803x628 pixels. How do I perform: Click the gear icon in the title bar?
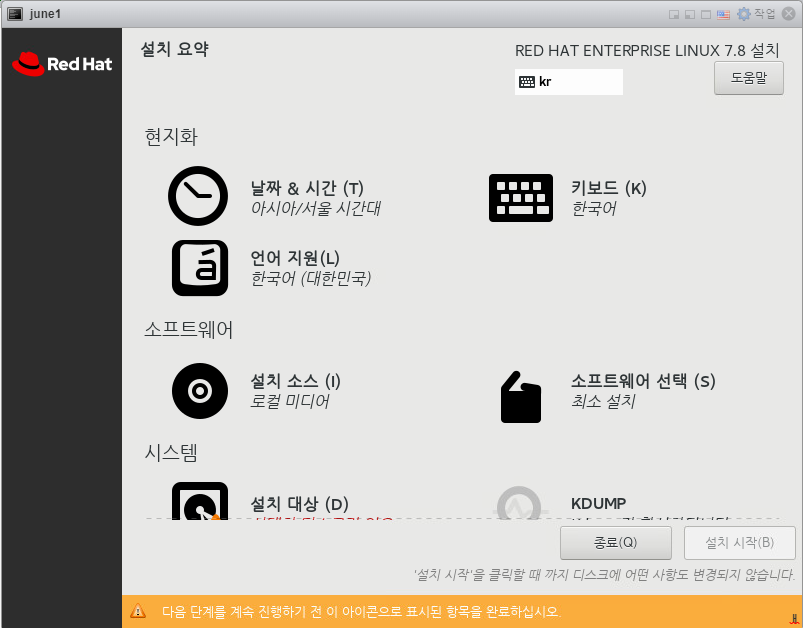pos(743,14)
